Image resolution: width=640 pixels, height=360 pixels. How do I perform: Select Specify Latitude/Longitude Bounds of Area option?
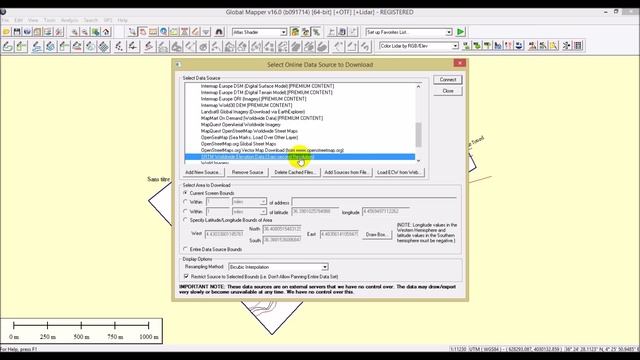point(186,220)
